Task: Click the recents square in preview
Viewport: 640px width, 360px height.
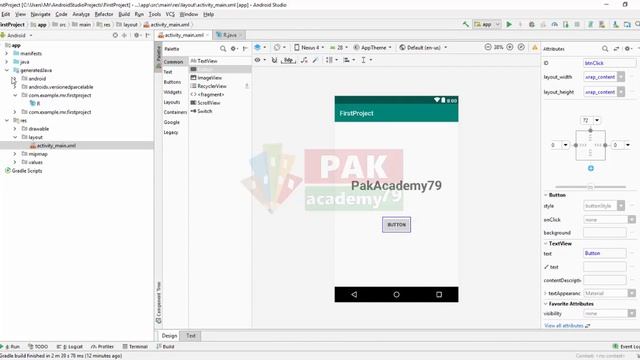Action: click(439, 294)
